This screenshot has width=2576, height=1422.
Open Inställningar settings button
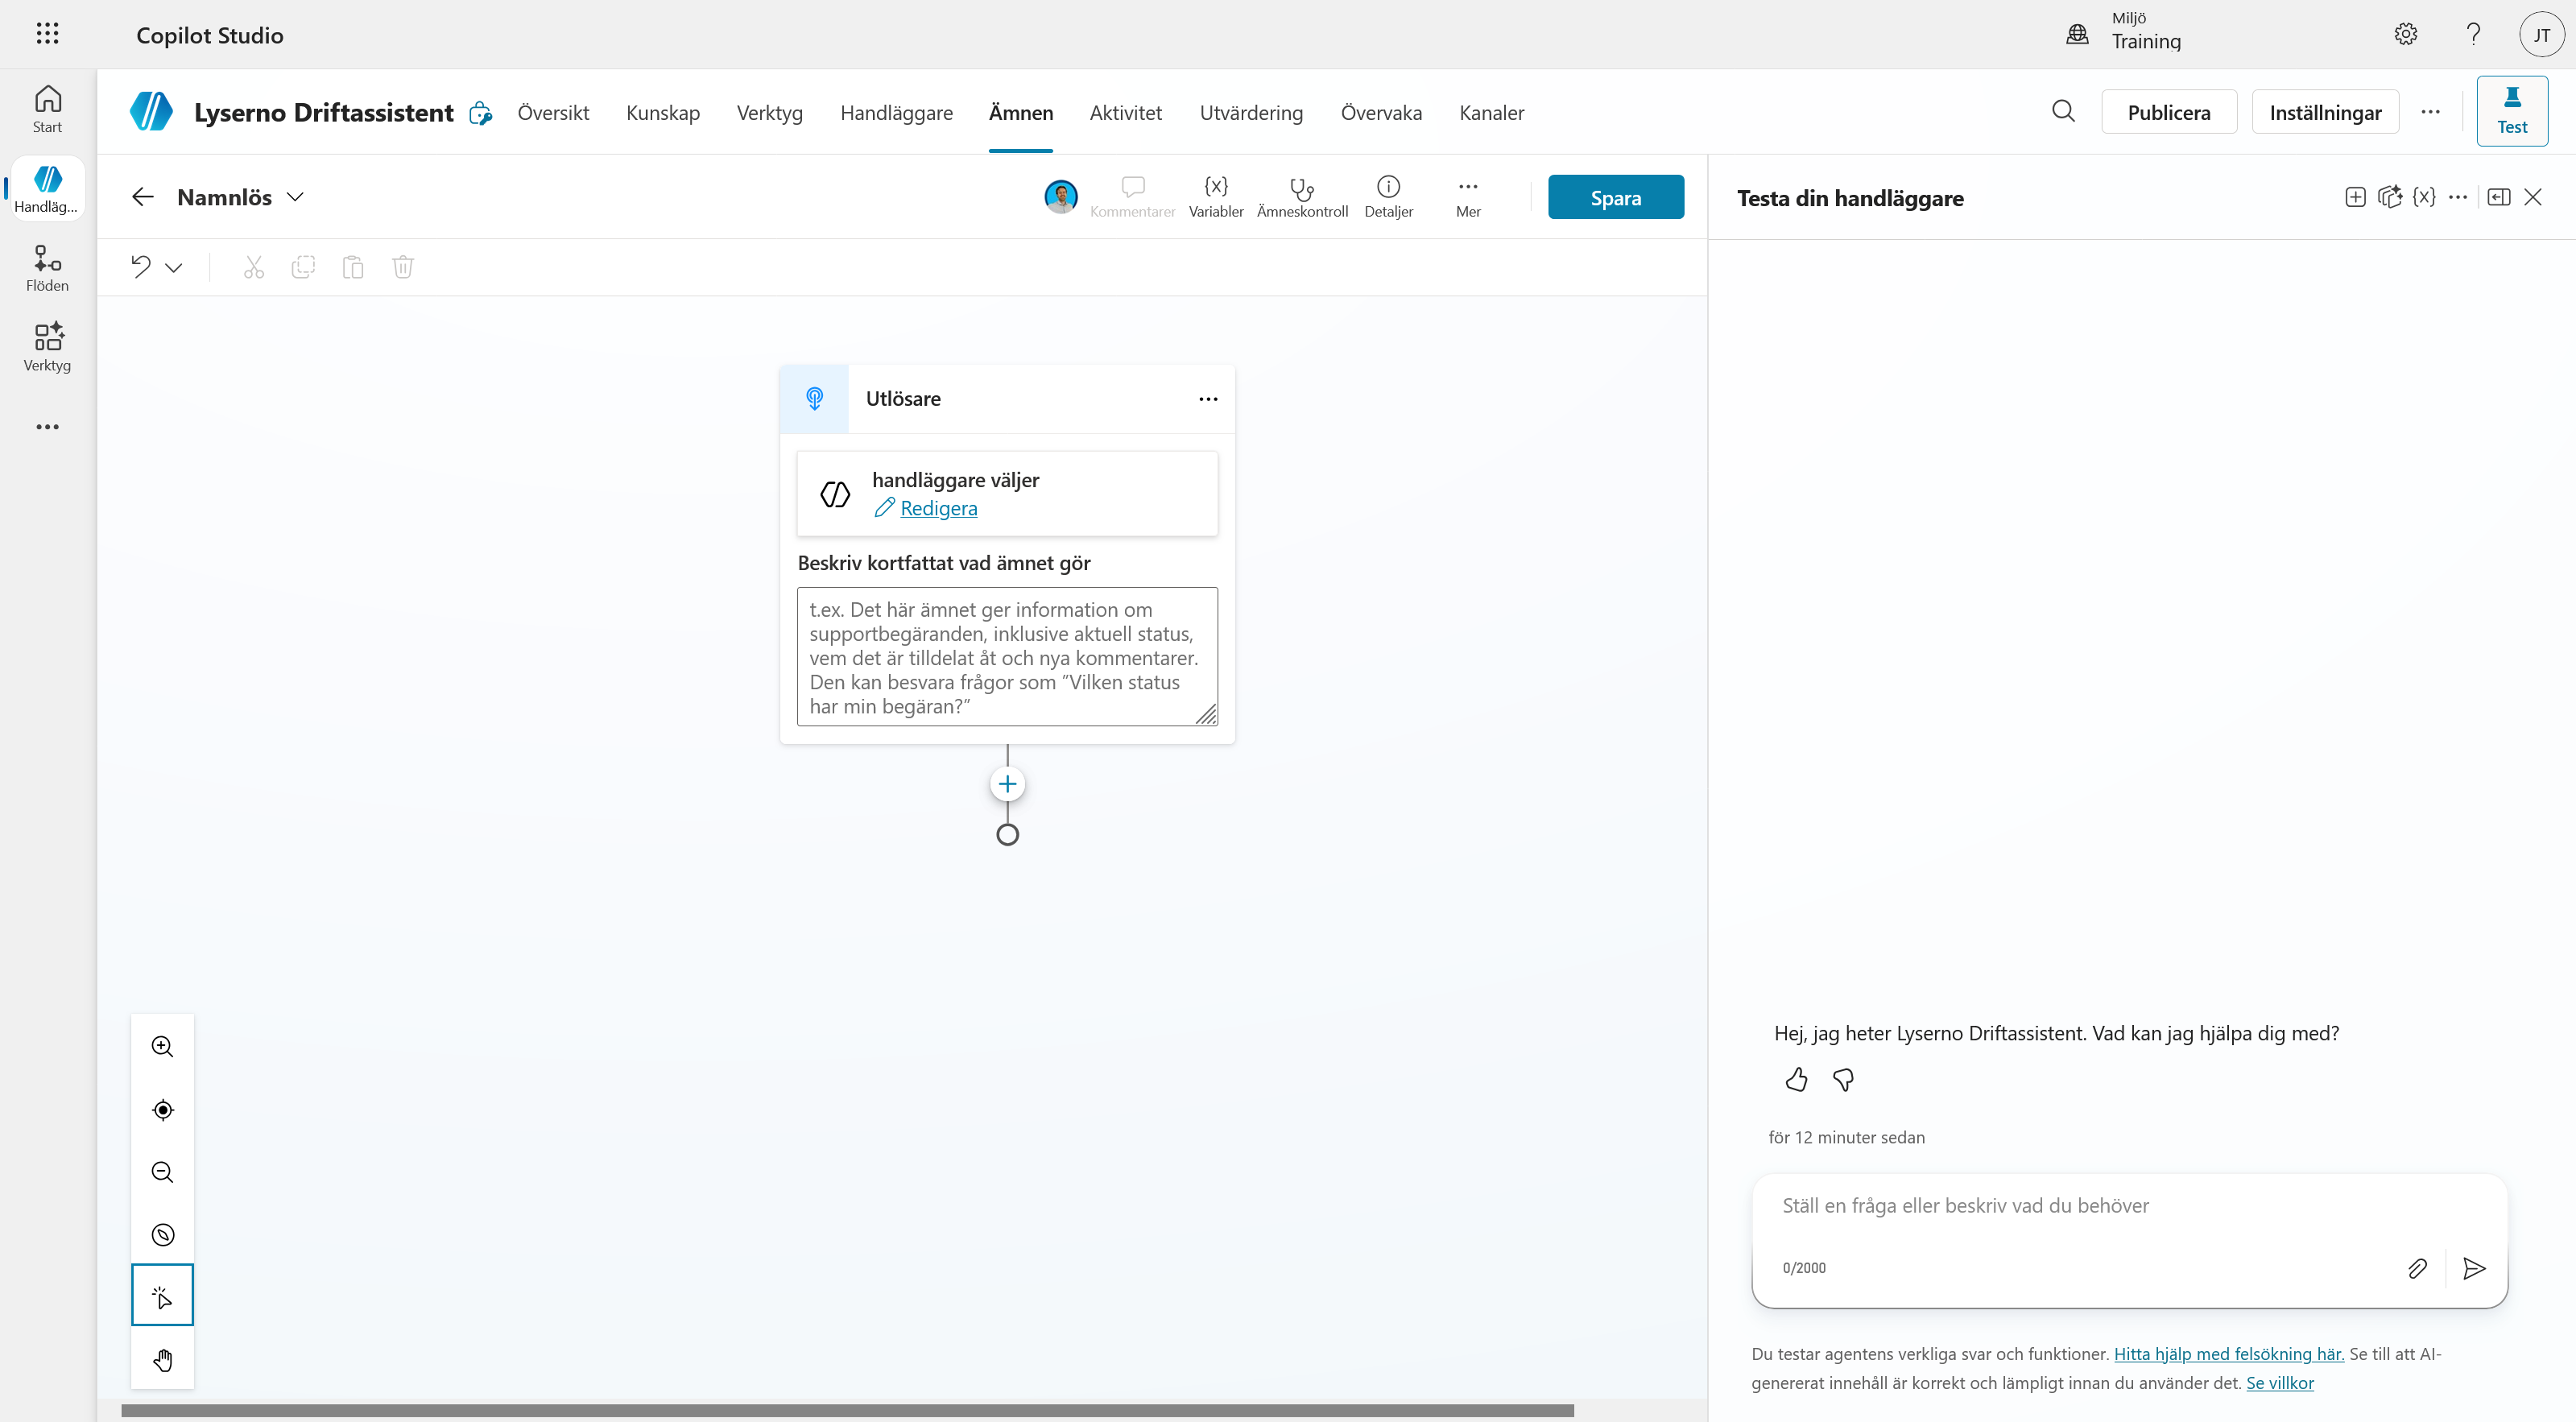(x=2324, y=112)
